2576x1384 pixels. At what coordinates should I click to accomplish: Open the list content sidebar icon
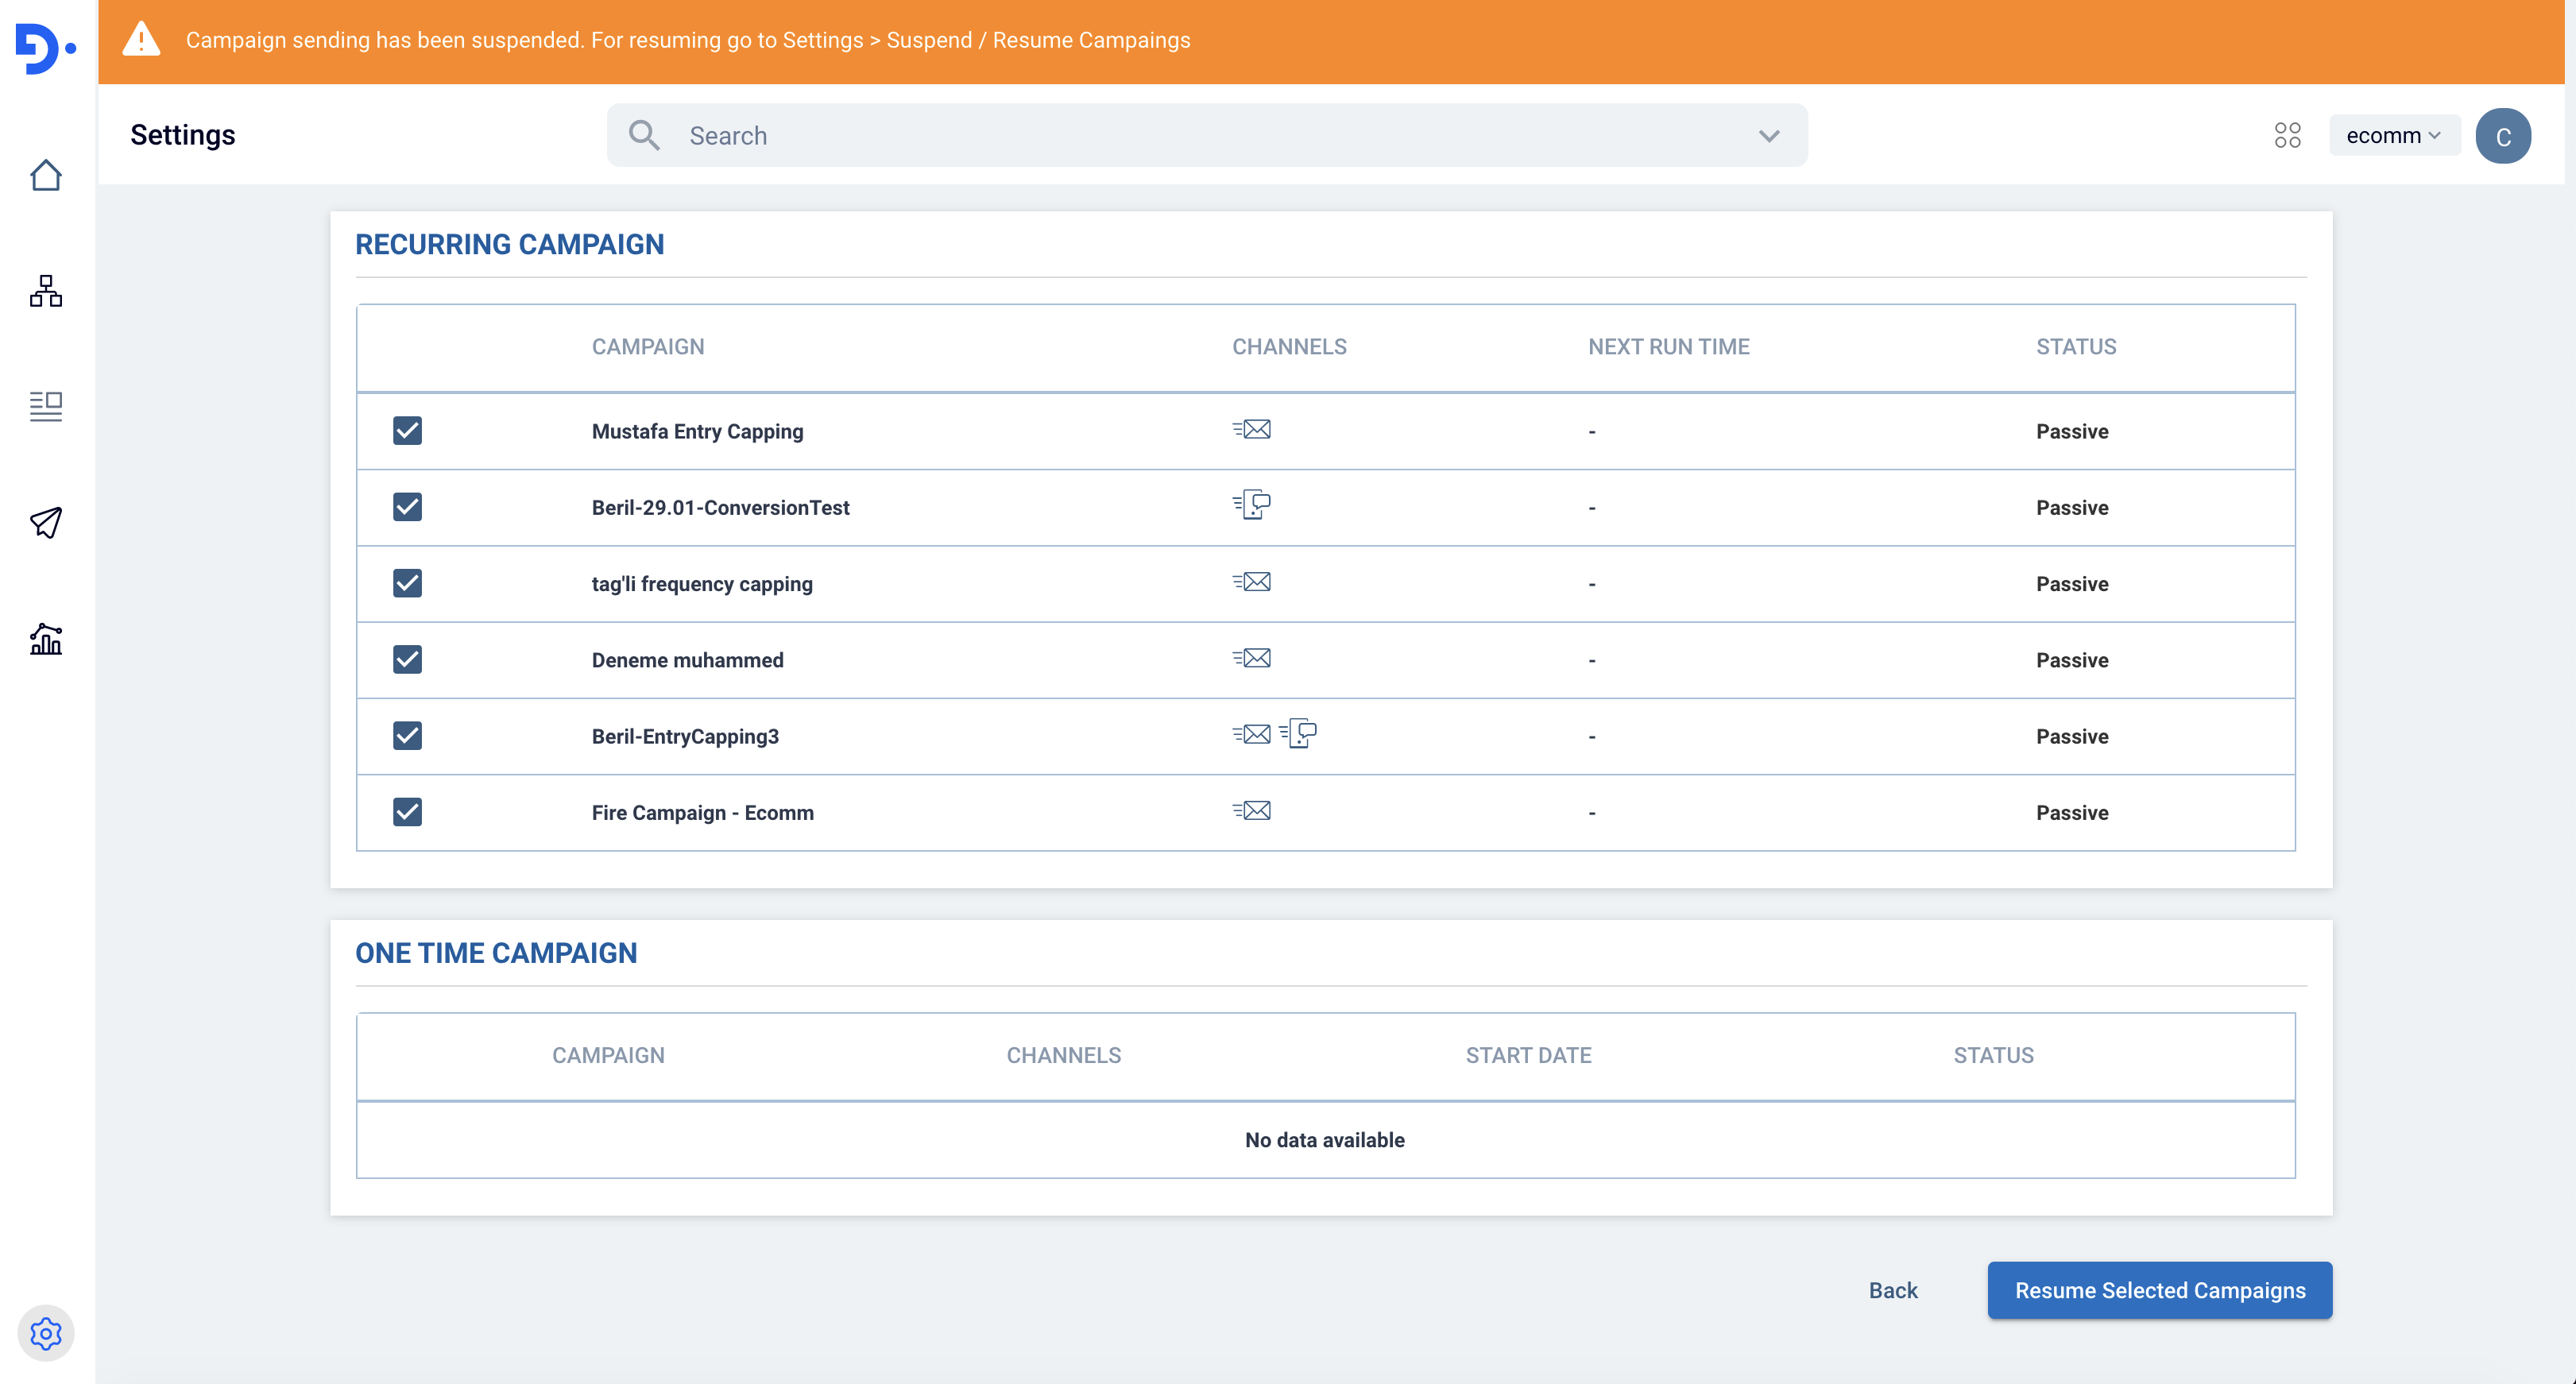(46, 406)
